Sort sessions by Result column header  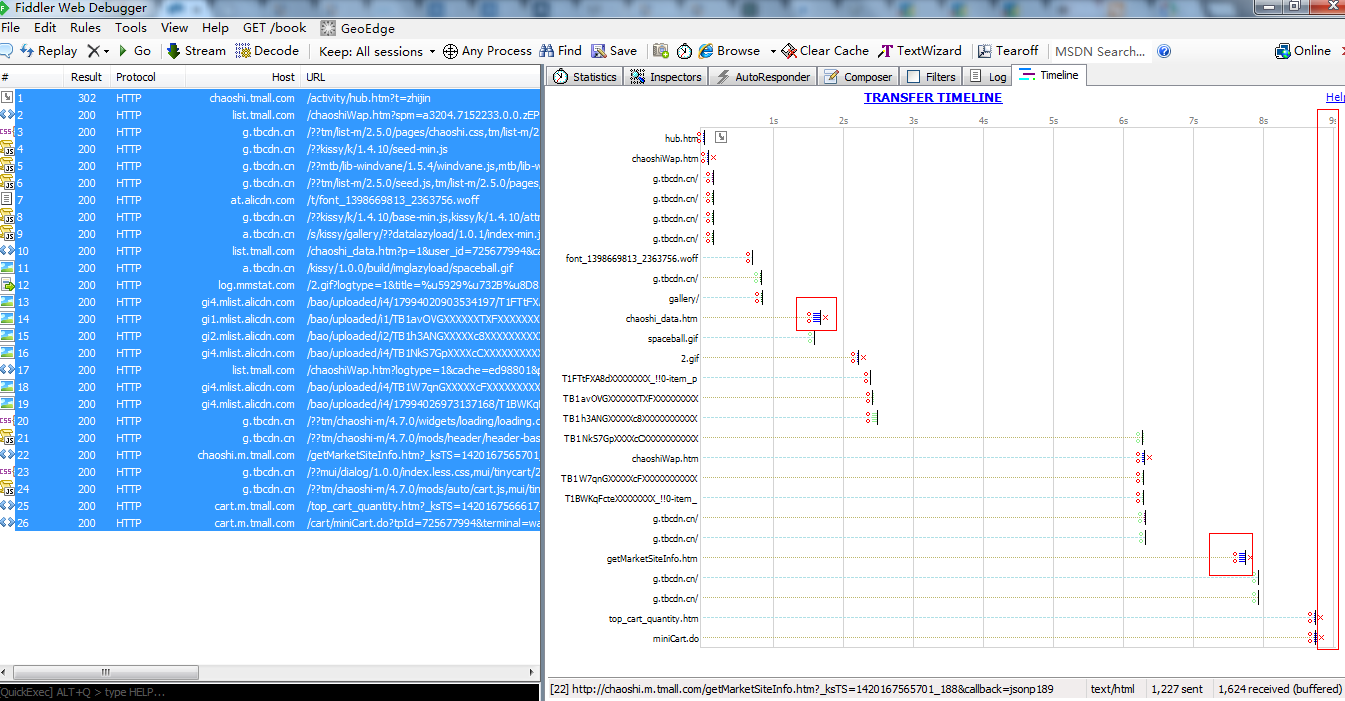[x=86, y=77]
